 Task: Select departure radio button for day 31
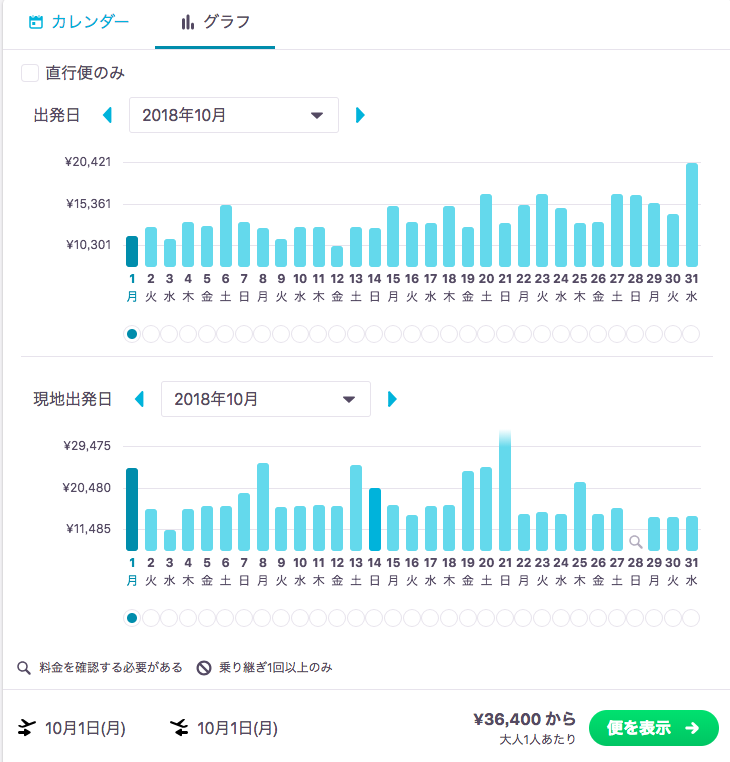pos(691,334)
